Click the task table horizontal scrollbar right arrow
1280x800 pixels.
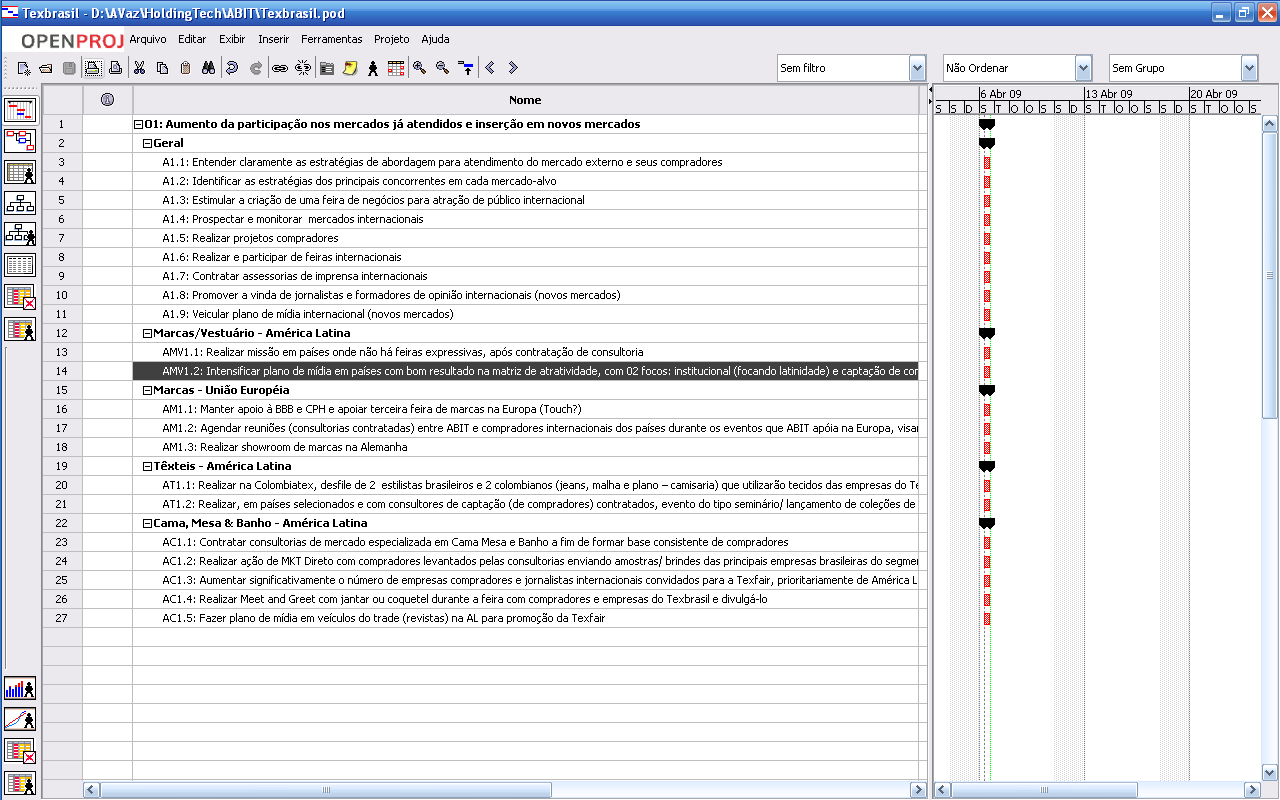pos(918,790)
